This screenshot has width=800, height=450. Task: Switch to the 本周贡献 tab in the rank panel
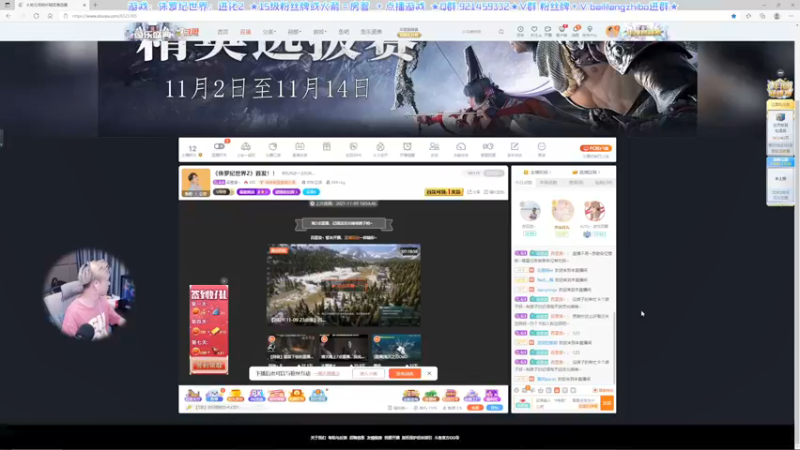coord(549,183)
